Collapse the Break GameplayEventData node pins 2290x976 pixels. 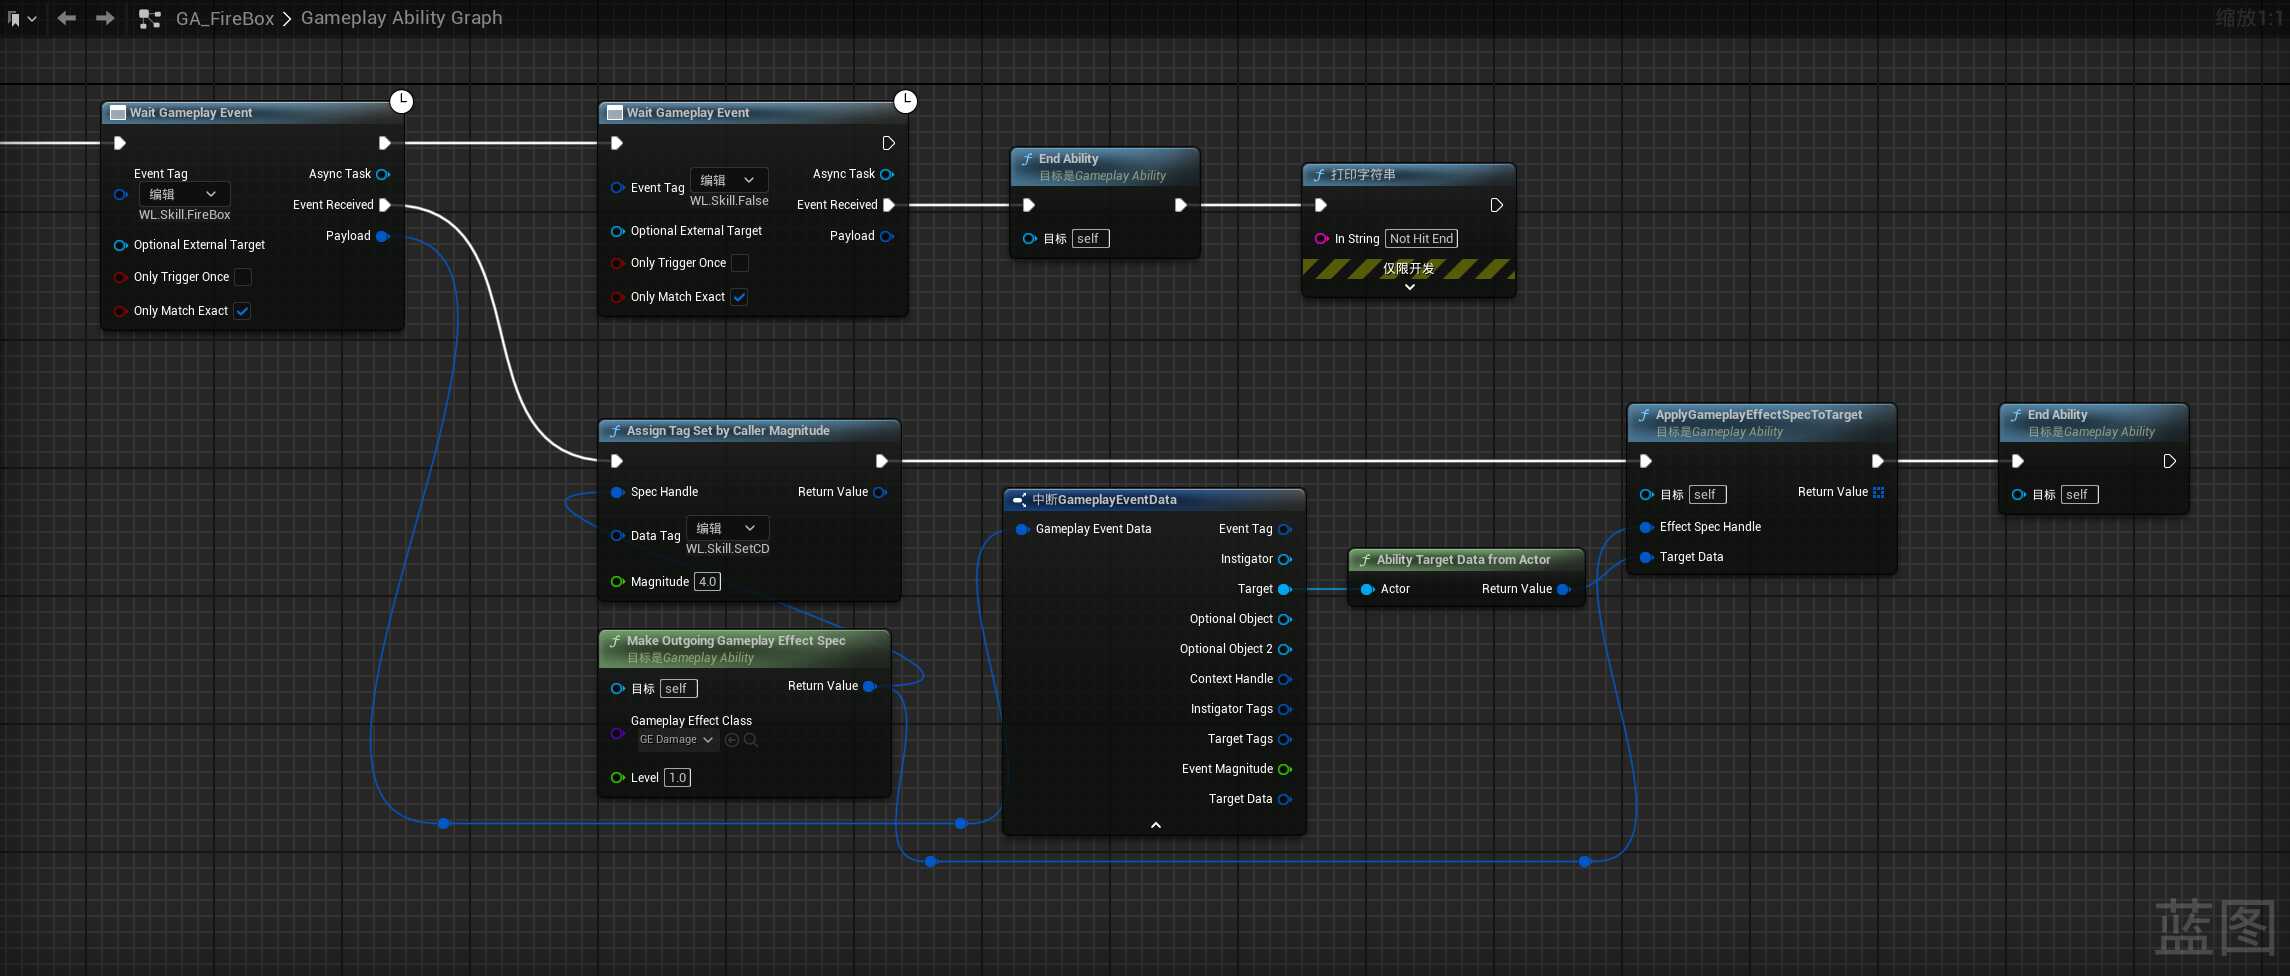pos(1155,825)
